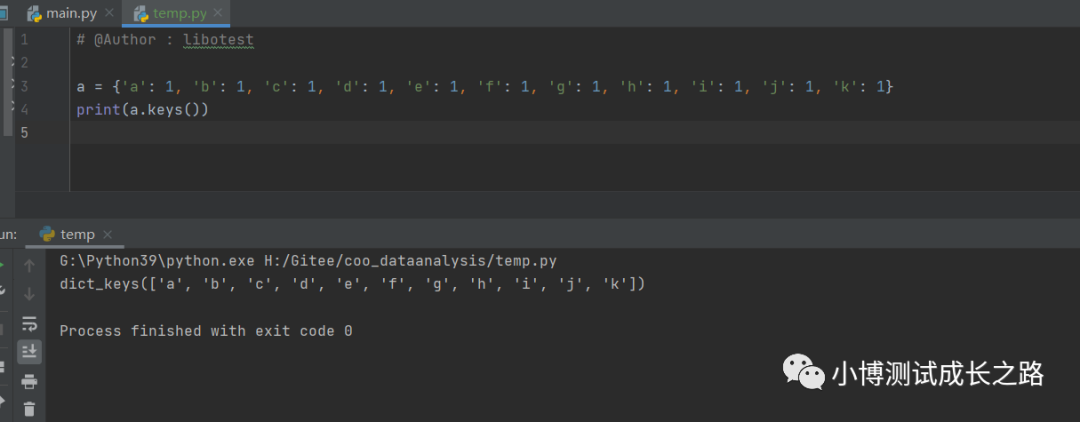Toggle scroll to end of console

pos(29,352)
